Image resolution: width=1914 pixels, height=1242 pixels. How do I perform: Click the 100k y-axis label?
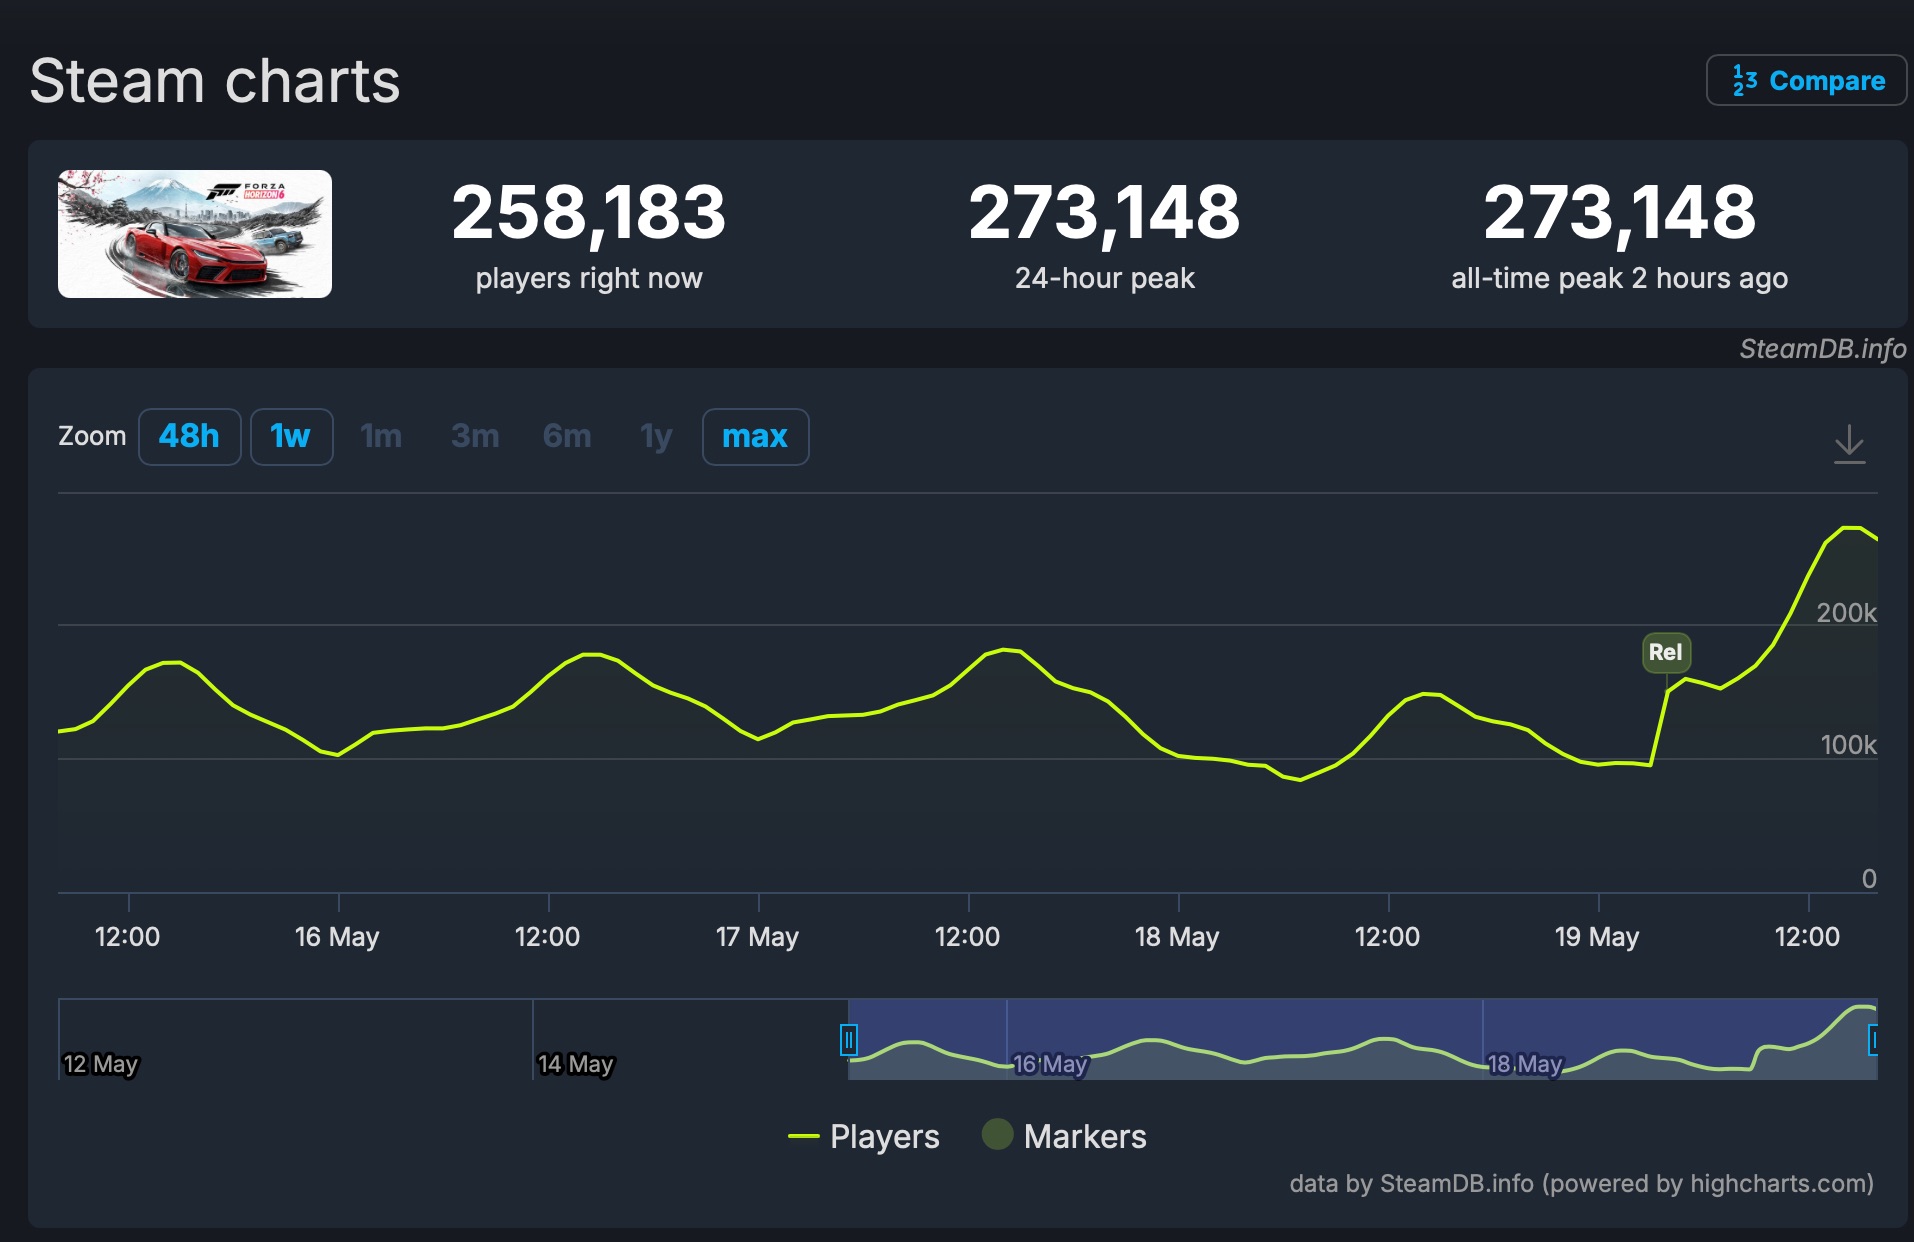1848,745
